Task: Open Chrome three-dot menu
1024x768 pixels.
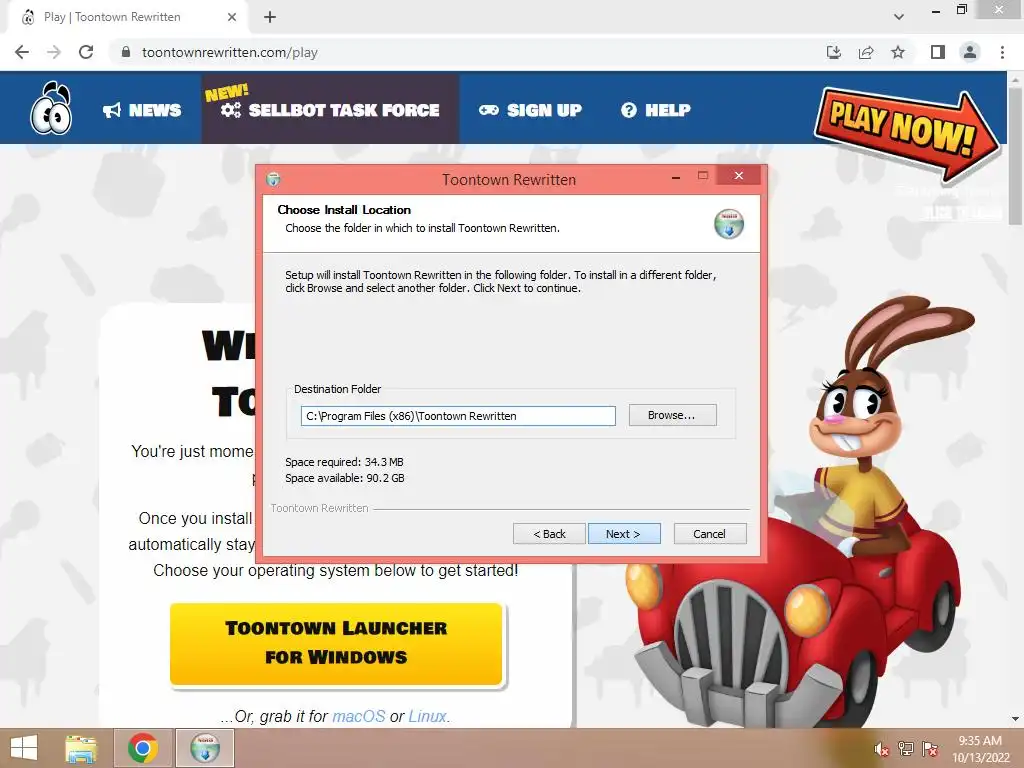Action: coord(1002,52)
